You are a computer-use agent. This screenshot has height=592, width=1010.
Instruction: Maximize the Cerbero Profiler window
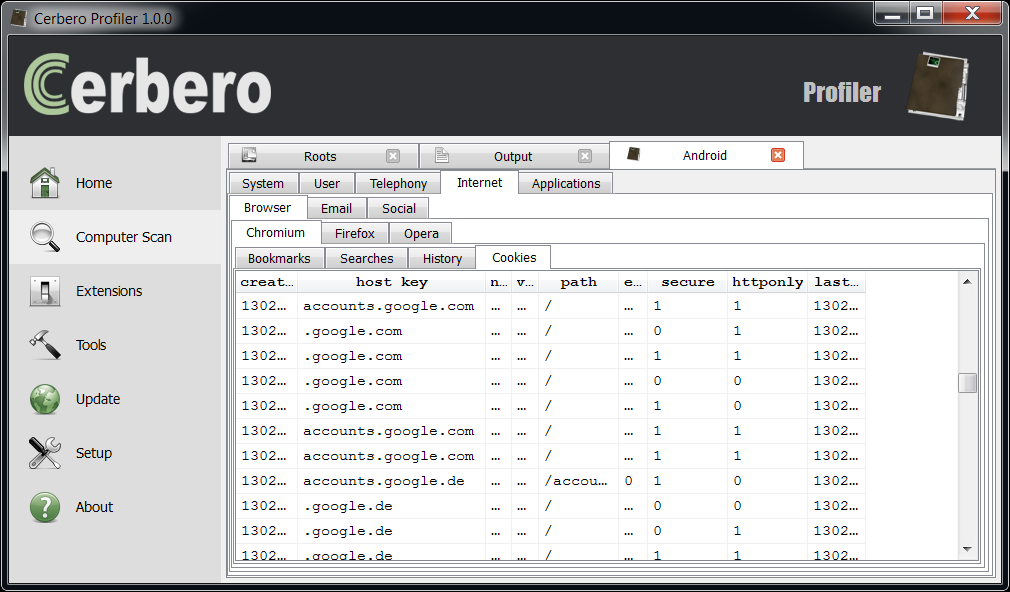pyautogui.click(x=925, y=14)
